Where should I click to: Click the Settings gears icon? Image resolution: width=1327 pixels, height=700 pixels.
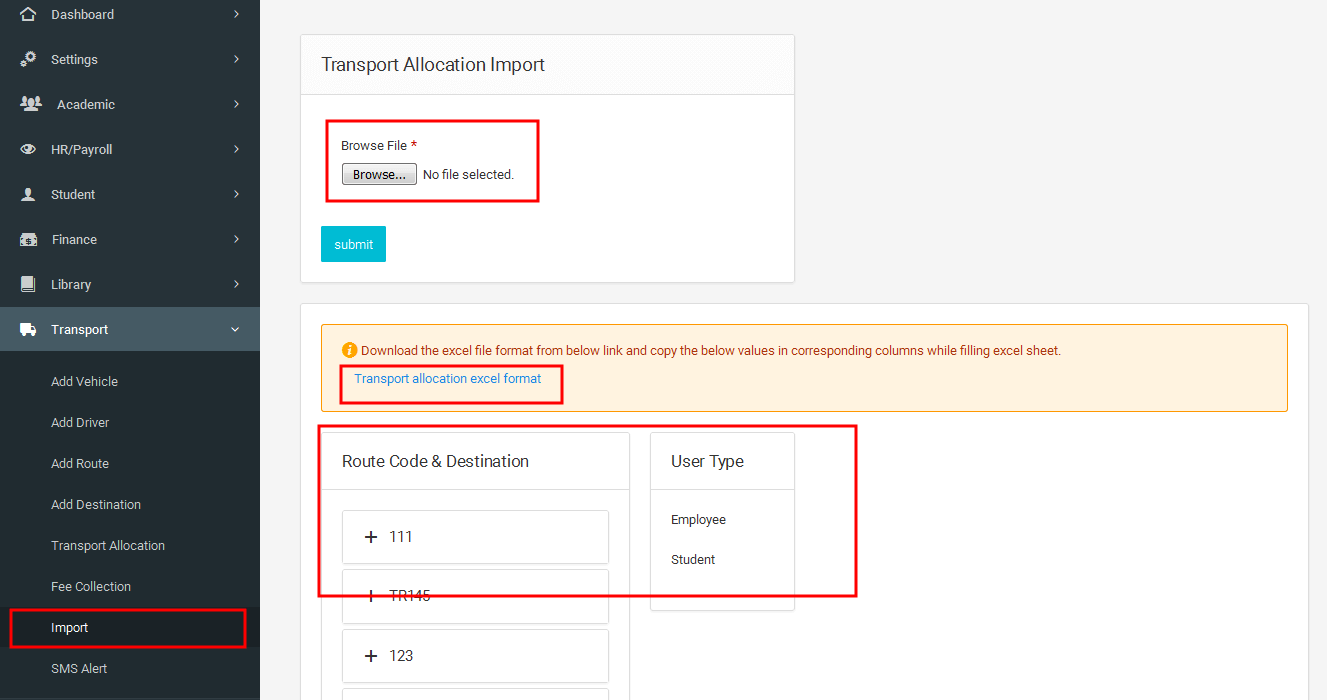coord(29,59)
